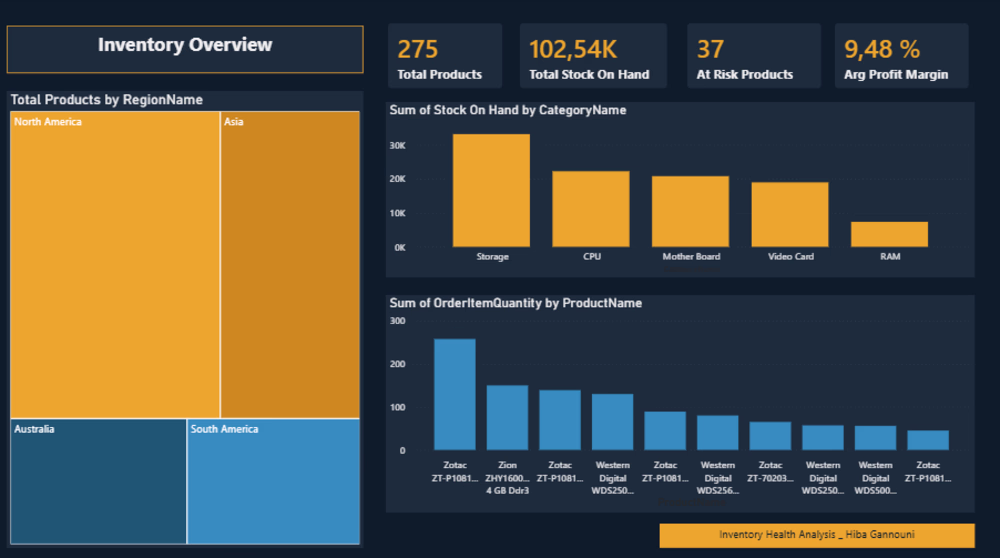Click the Inventory Health Analysis Hiba Gannouni banner
The height and width of the screenshot is (558, 1000).
[x=817, y=535]
